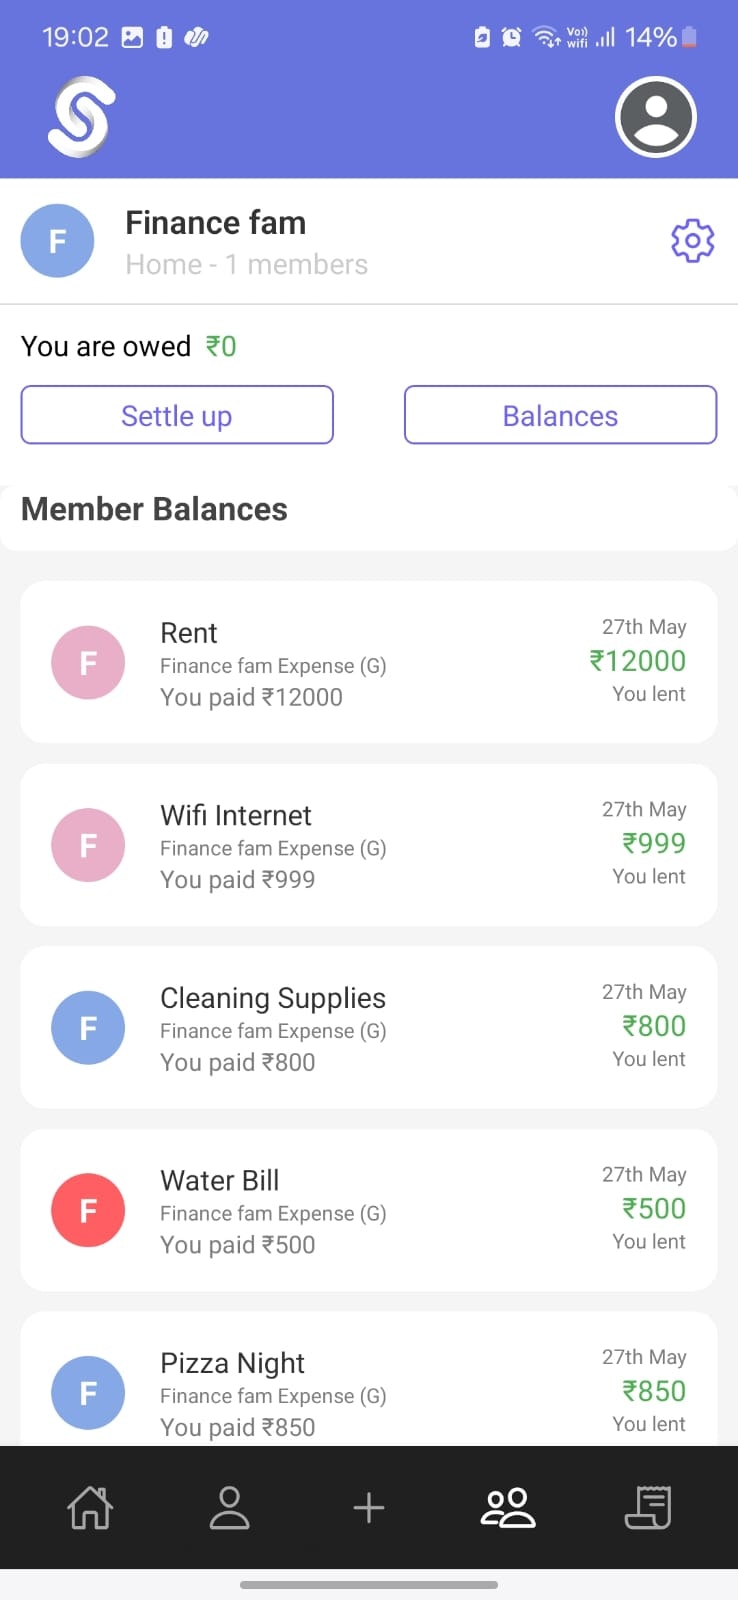The image size is (738, 1600).
Task: Tap the Finance fam group avatar
Action: 58,241
